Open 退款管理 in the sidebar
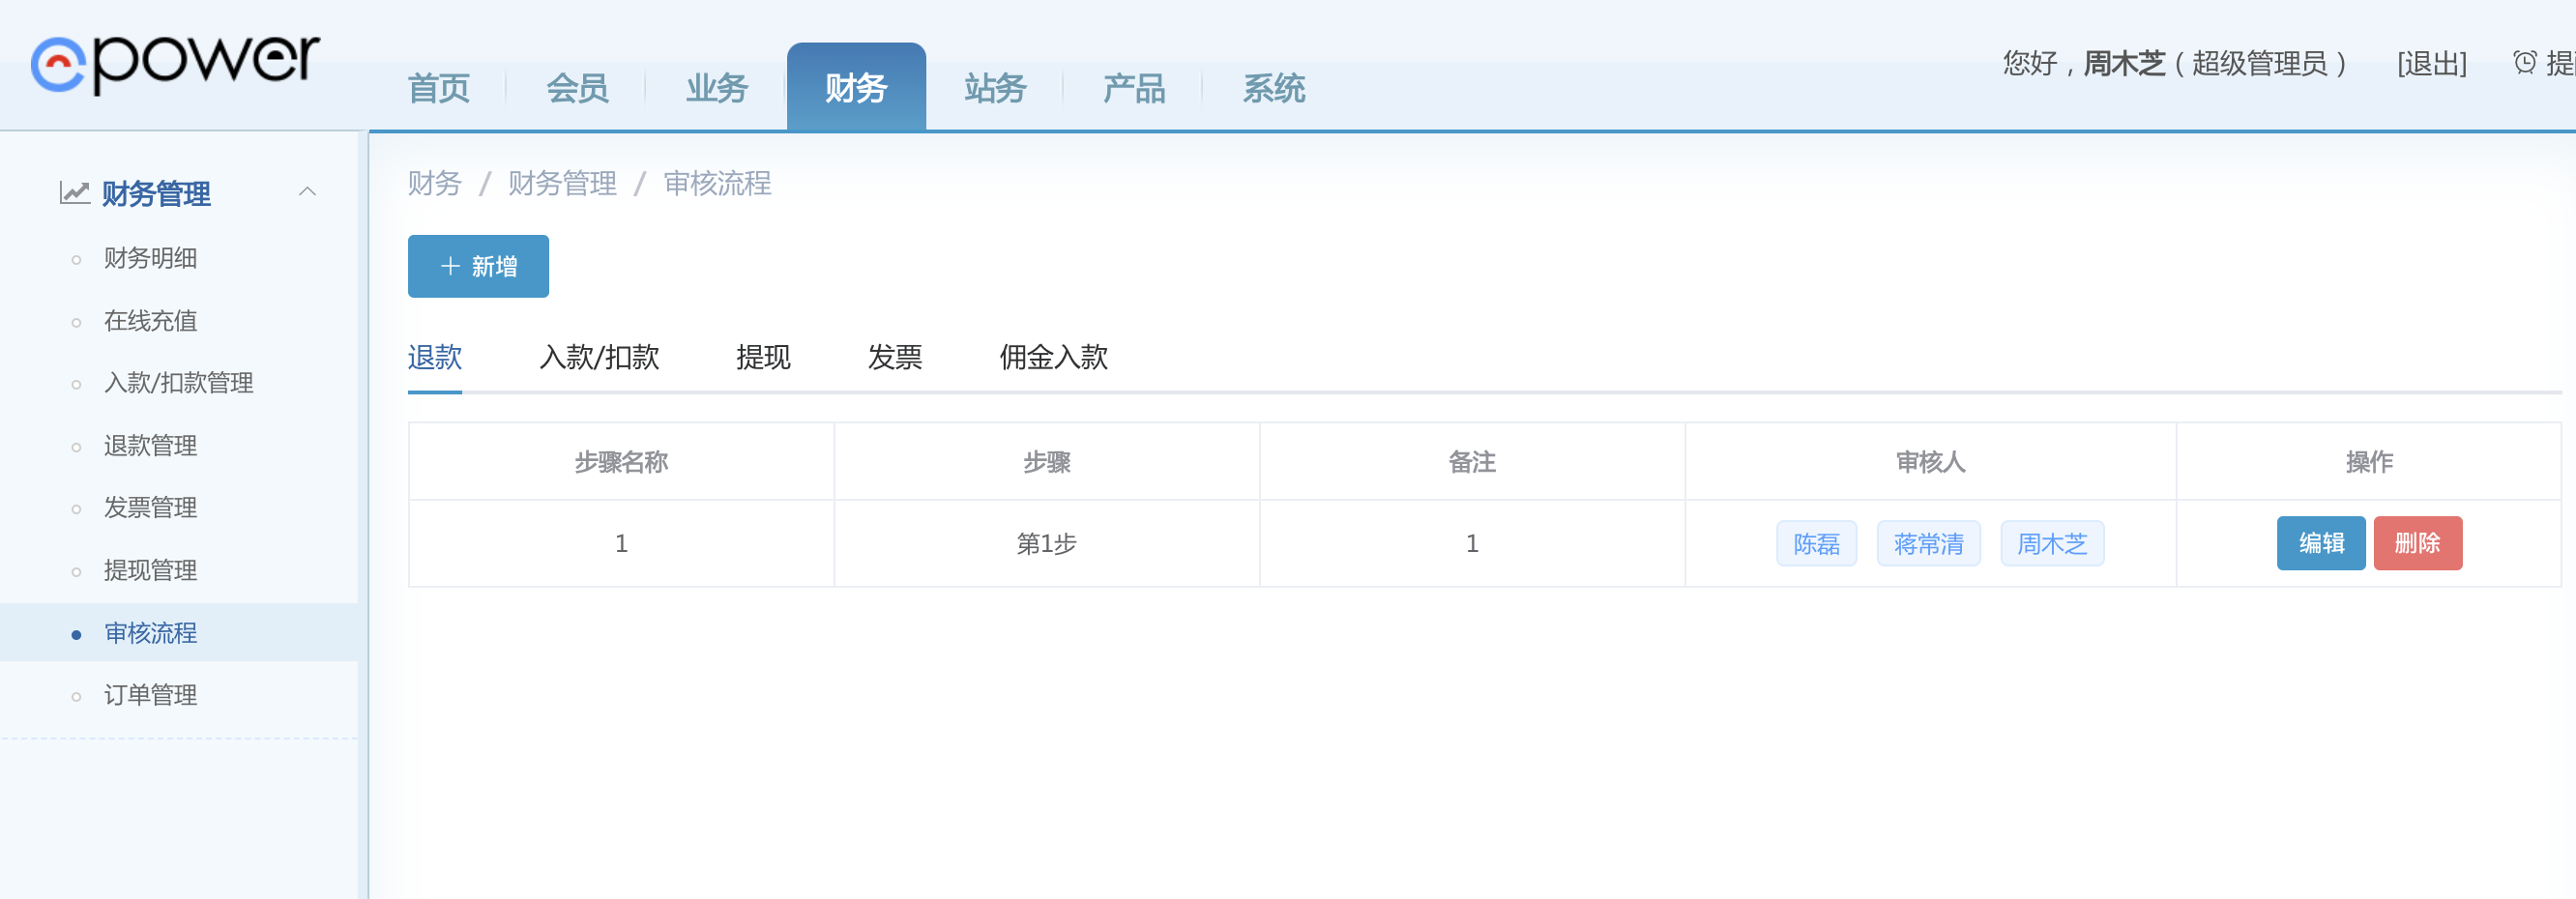 pos(151,446)
